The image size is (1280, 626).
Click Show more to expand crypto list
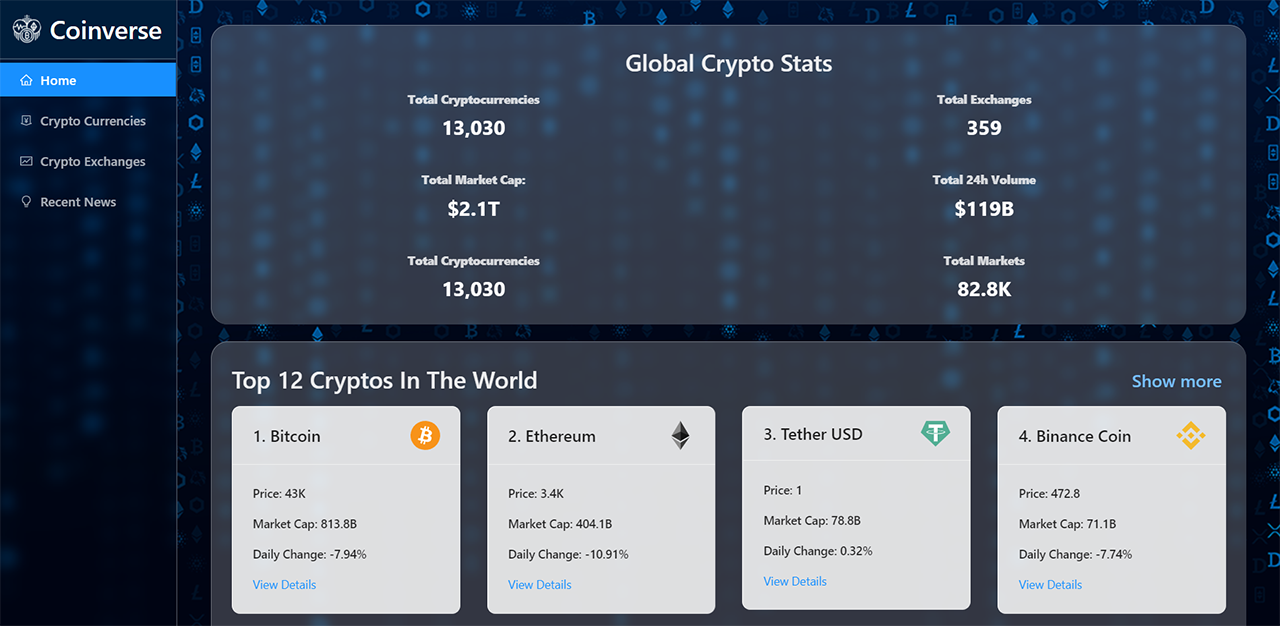pos(1176,381)
